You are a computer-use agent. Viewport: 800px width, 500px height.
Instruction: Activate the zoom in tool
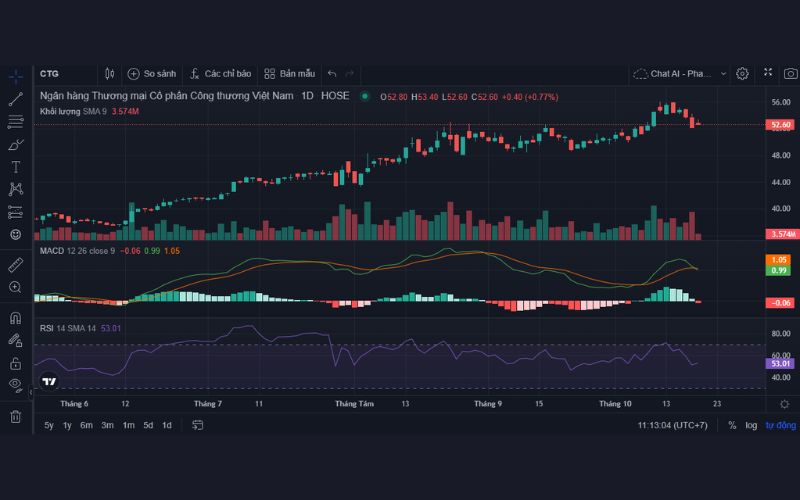[15, 288]
